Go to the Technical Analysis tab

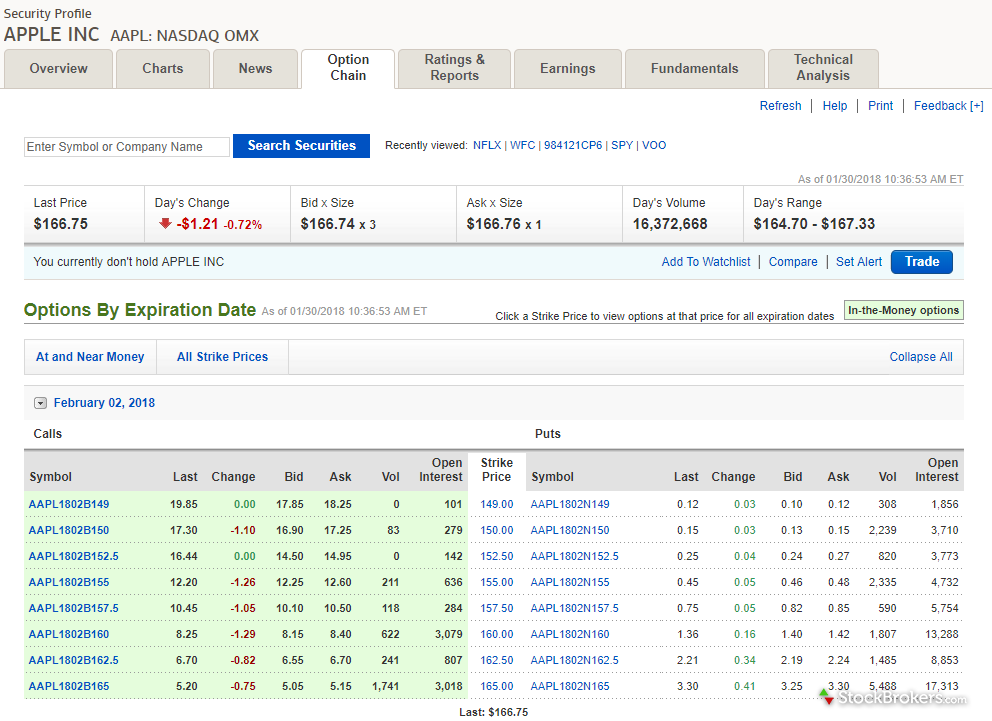(x=823, y=68)
